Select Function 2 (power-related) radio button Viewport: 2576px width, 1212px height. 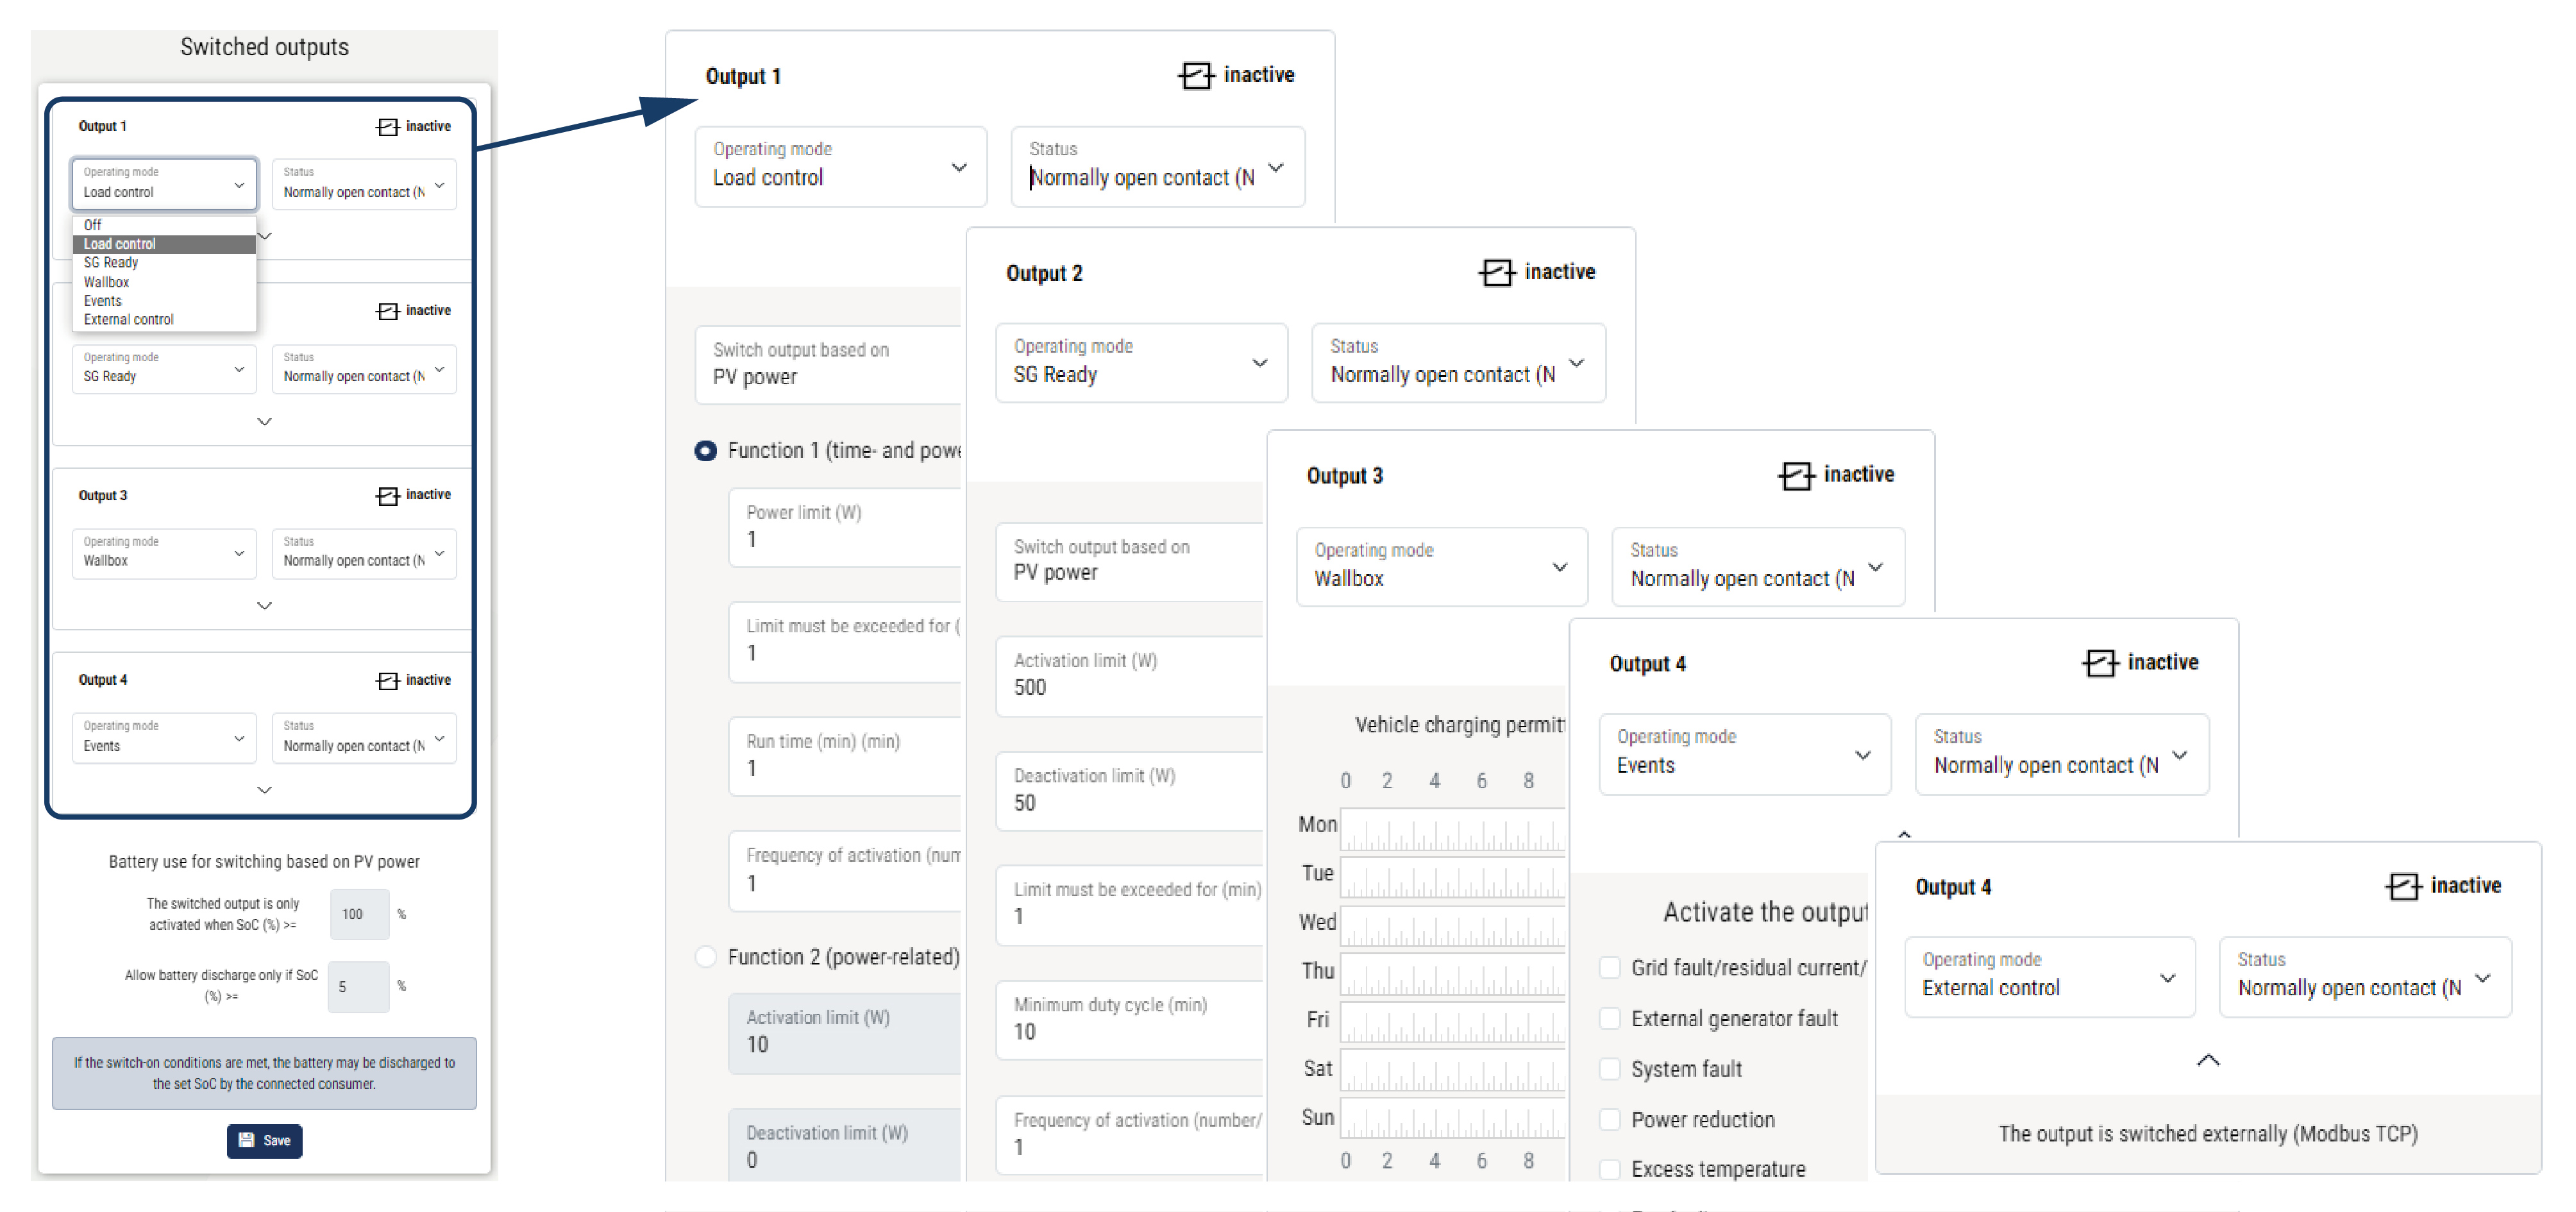point(706,957)
